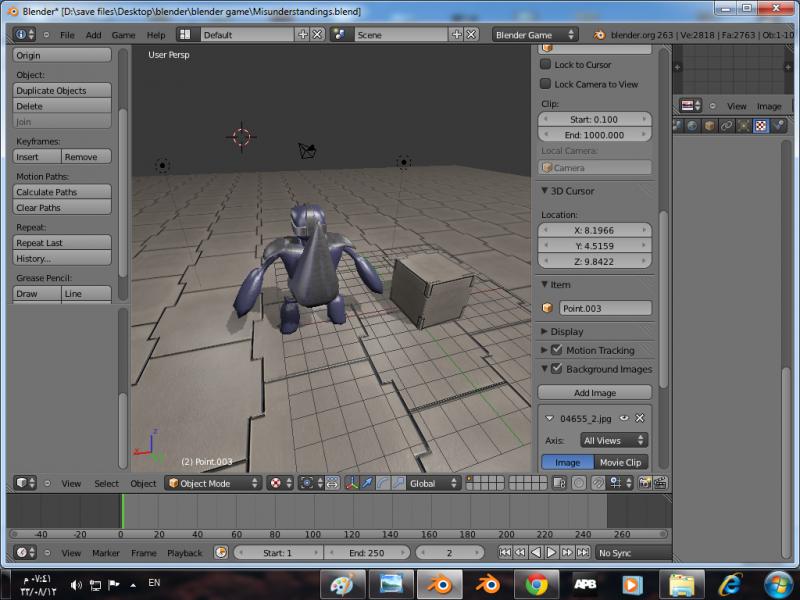Enable the translate manipulator arrow
The width and height of the screenshot is (800, 600).
pos(367,483)
